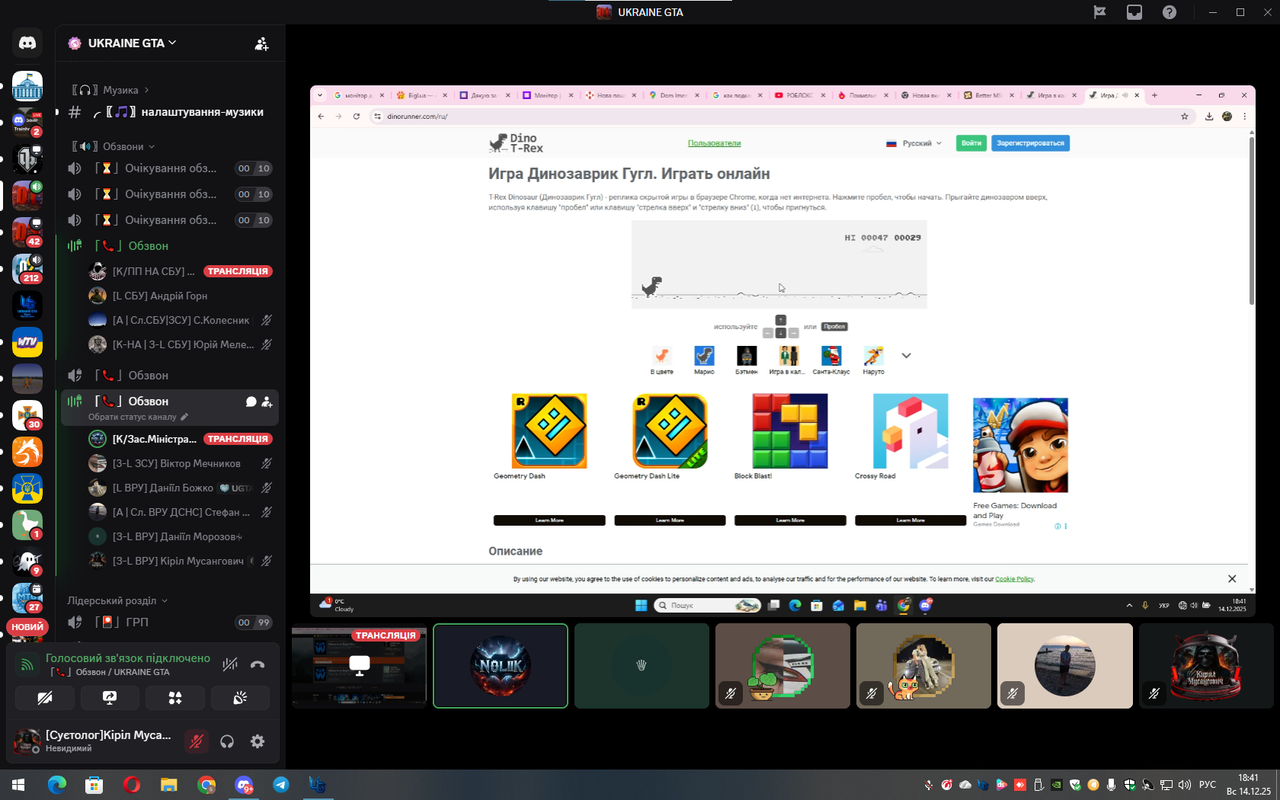This screenshot has height=800, width=1280.
Task: Click the Пошук search box in streamed taskbar
Action: tap(707, 605)
